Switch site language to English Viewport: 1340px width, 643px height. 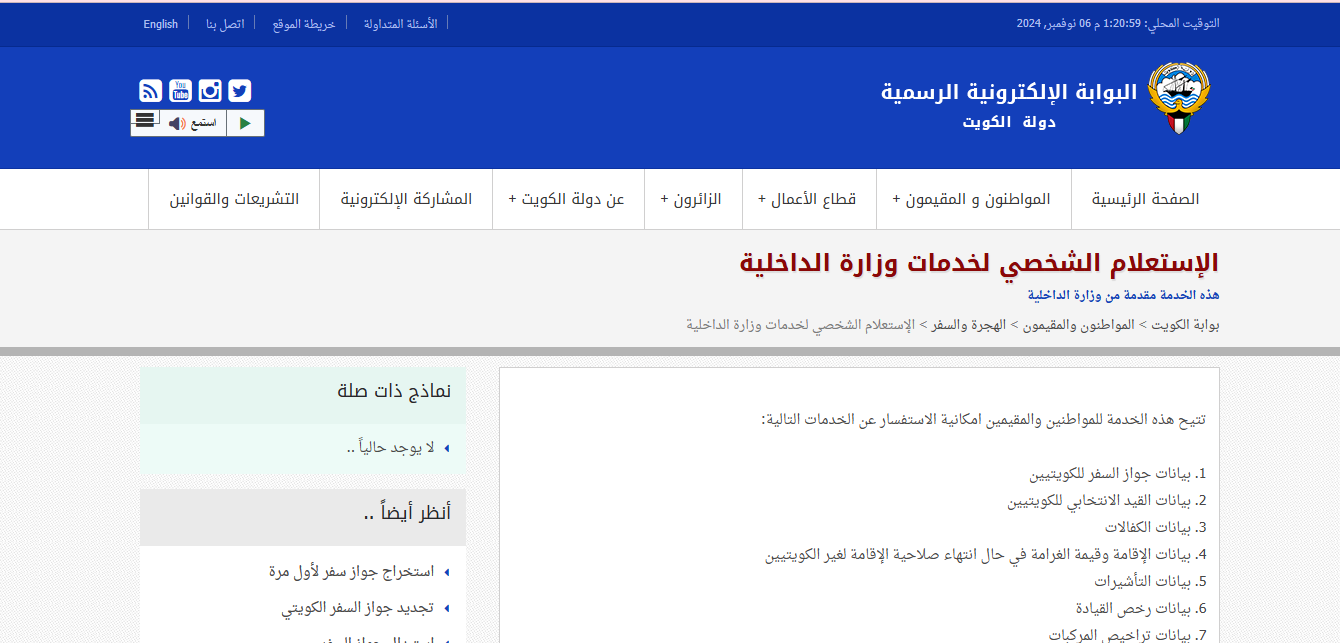(x=160, y=24)
